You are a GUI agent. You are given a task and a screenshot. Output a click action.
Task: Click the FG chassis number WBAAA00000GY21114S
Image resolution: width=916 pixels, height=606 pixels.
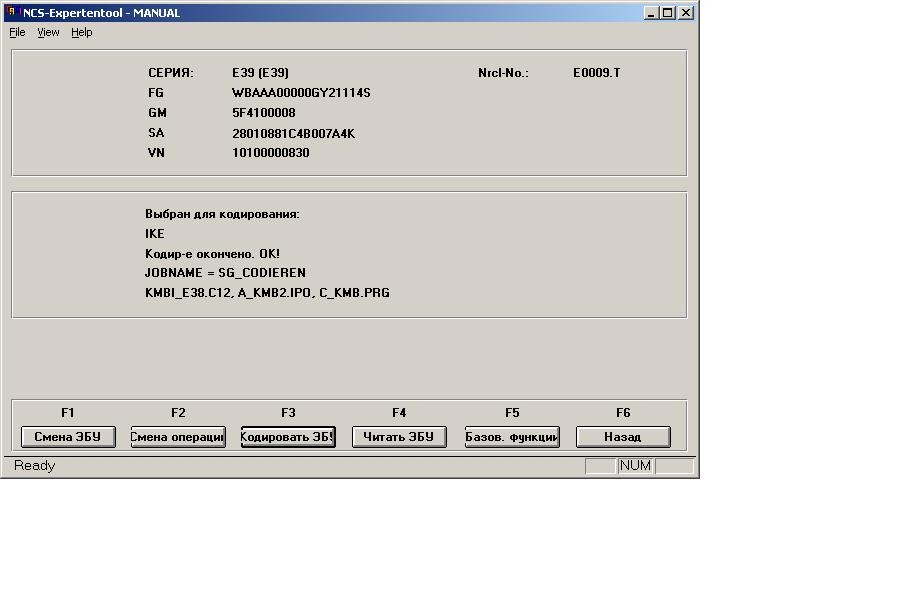coord(301,93)
